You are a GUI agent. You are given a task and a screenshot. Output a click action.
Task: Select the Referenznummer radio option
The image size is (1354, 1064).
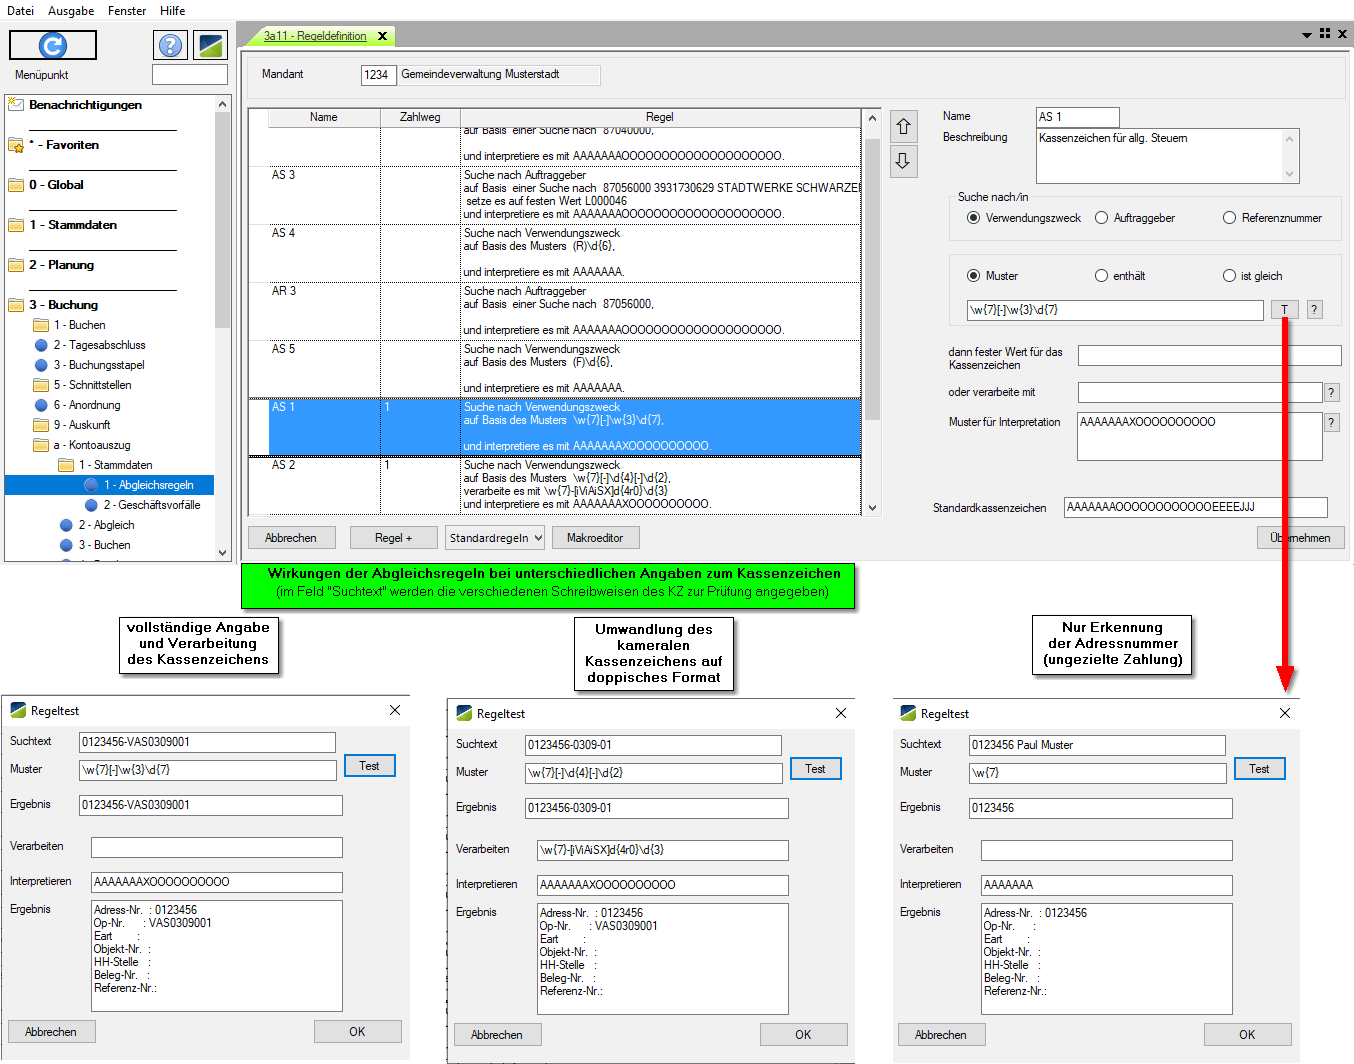pyautogui.click(x=1230, y=218)
